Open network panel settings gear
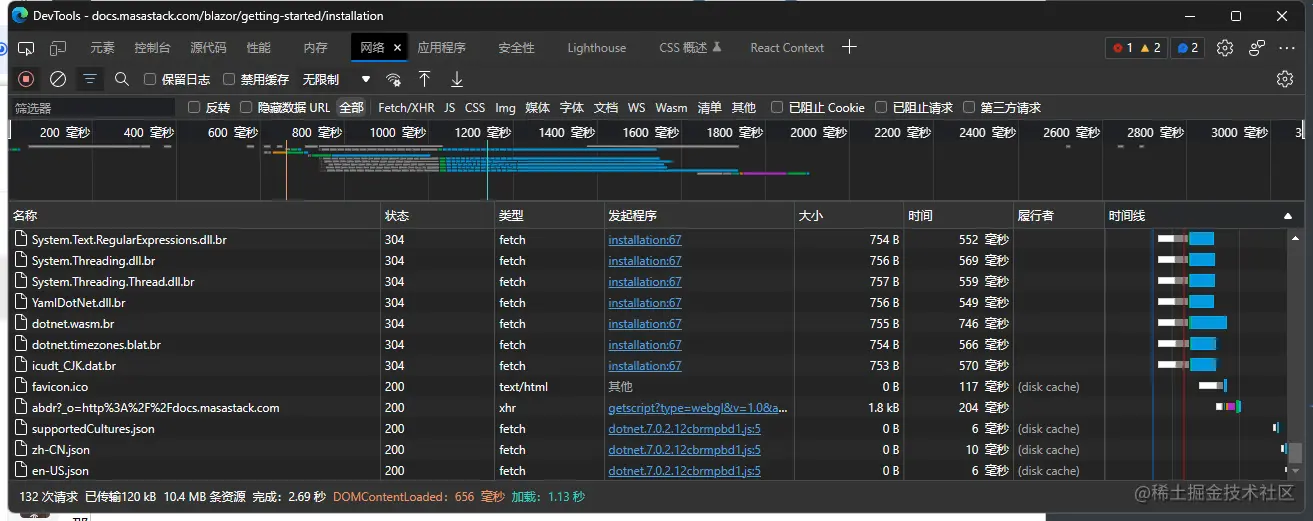The width and height of the screenshot is (1313, 521). [x=1285, y=79]
